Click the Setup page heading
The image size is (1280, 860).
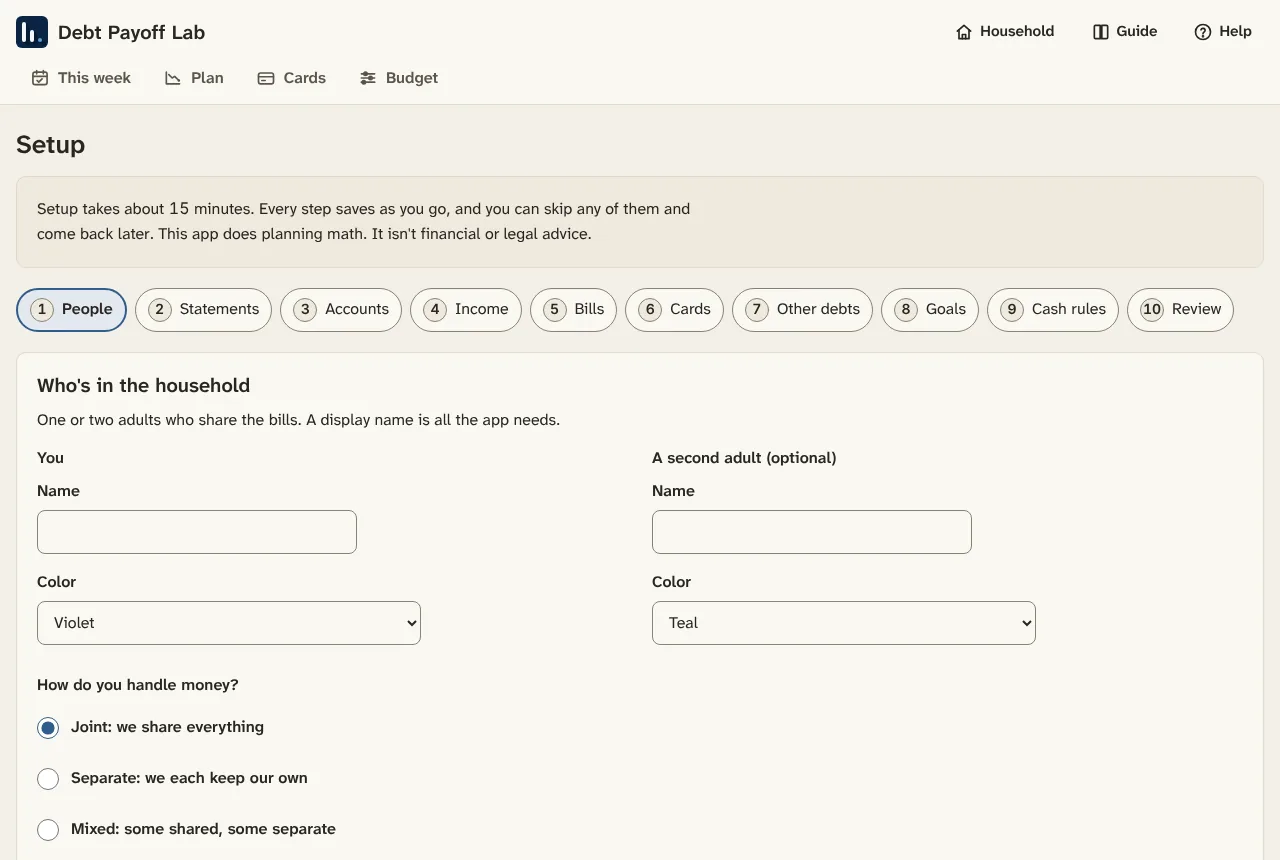[x=50, y=145]
